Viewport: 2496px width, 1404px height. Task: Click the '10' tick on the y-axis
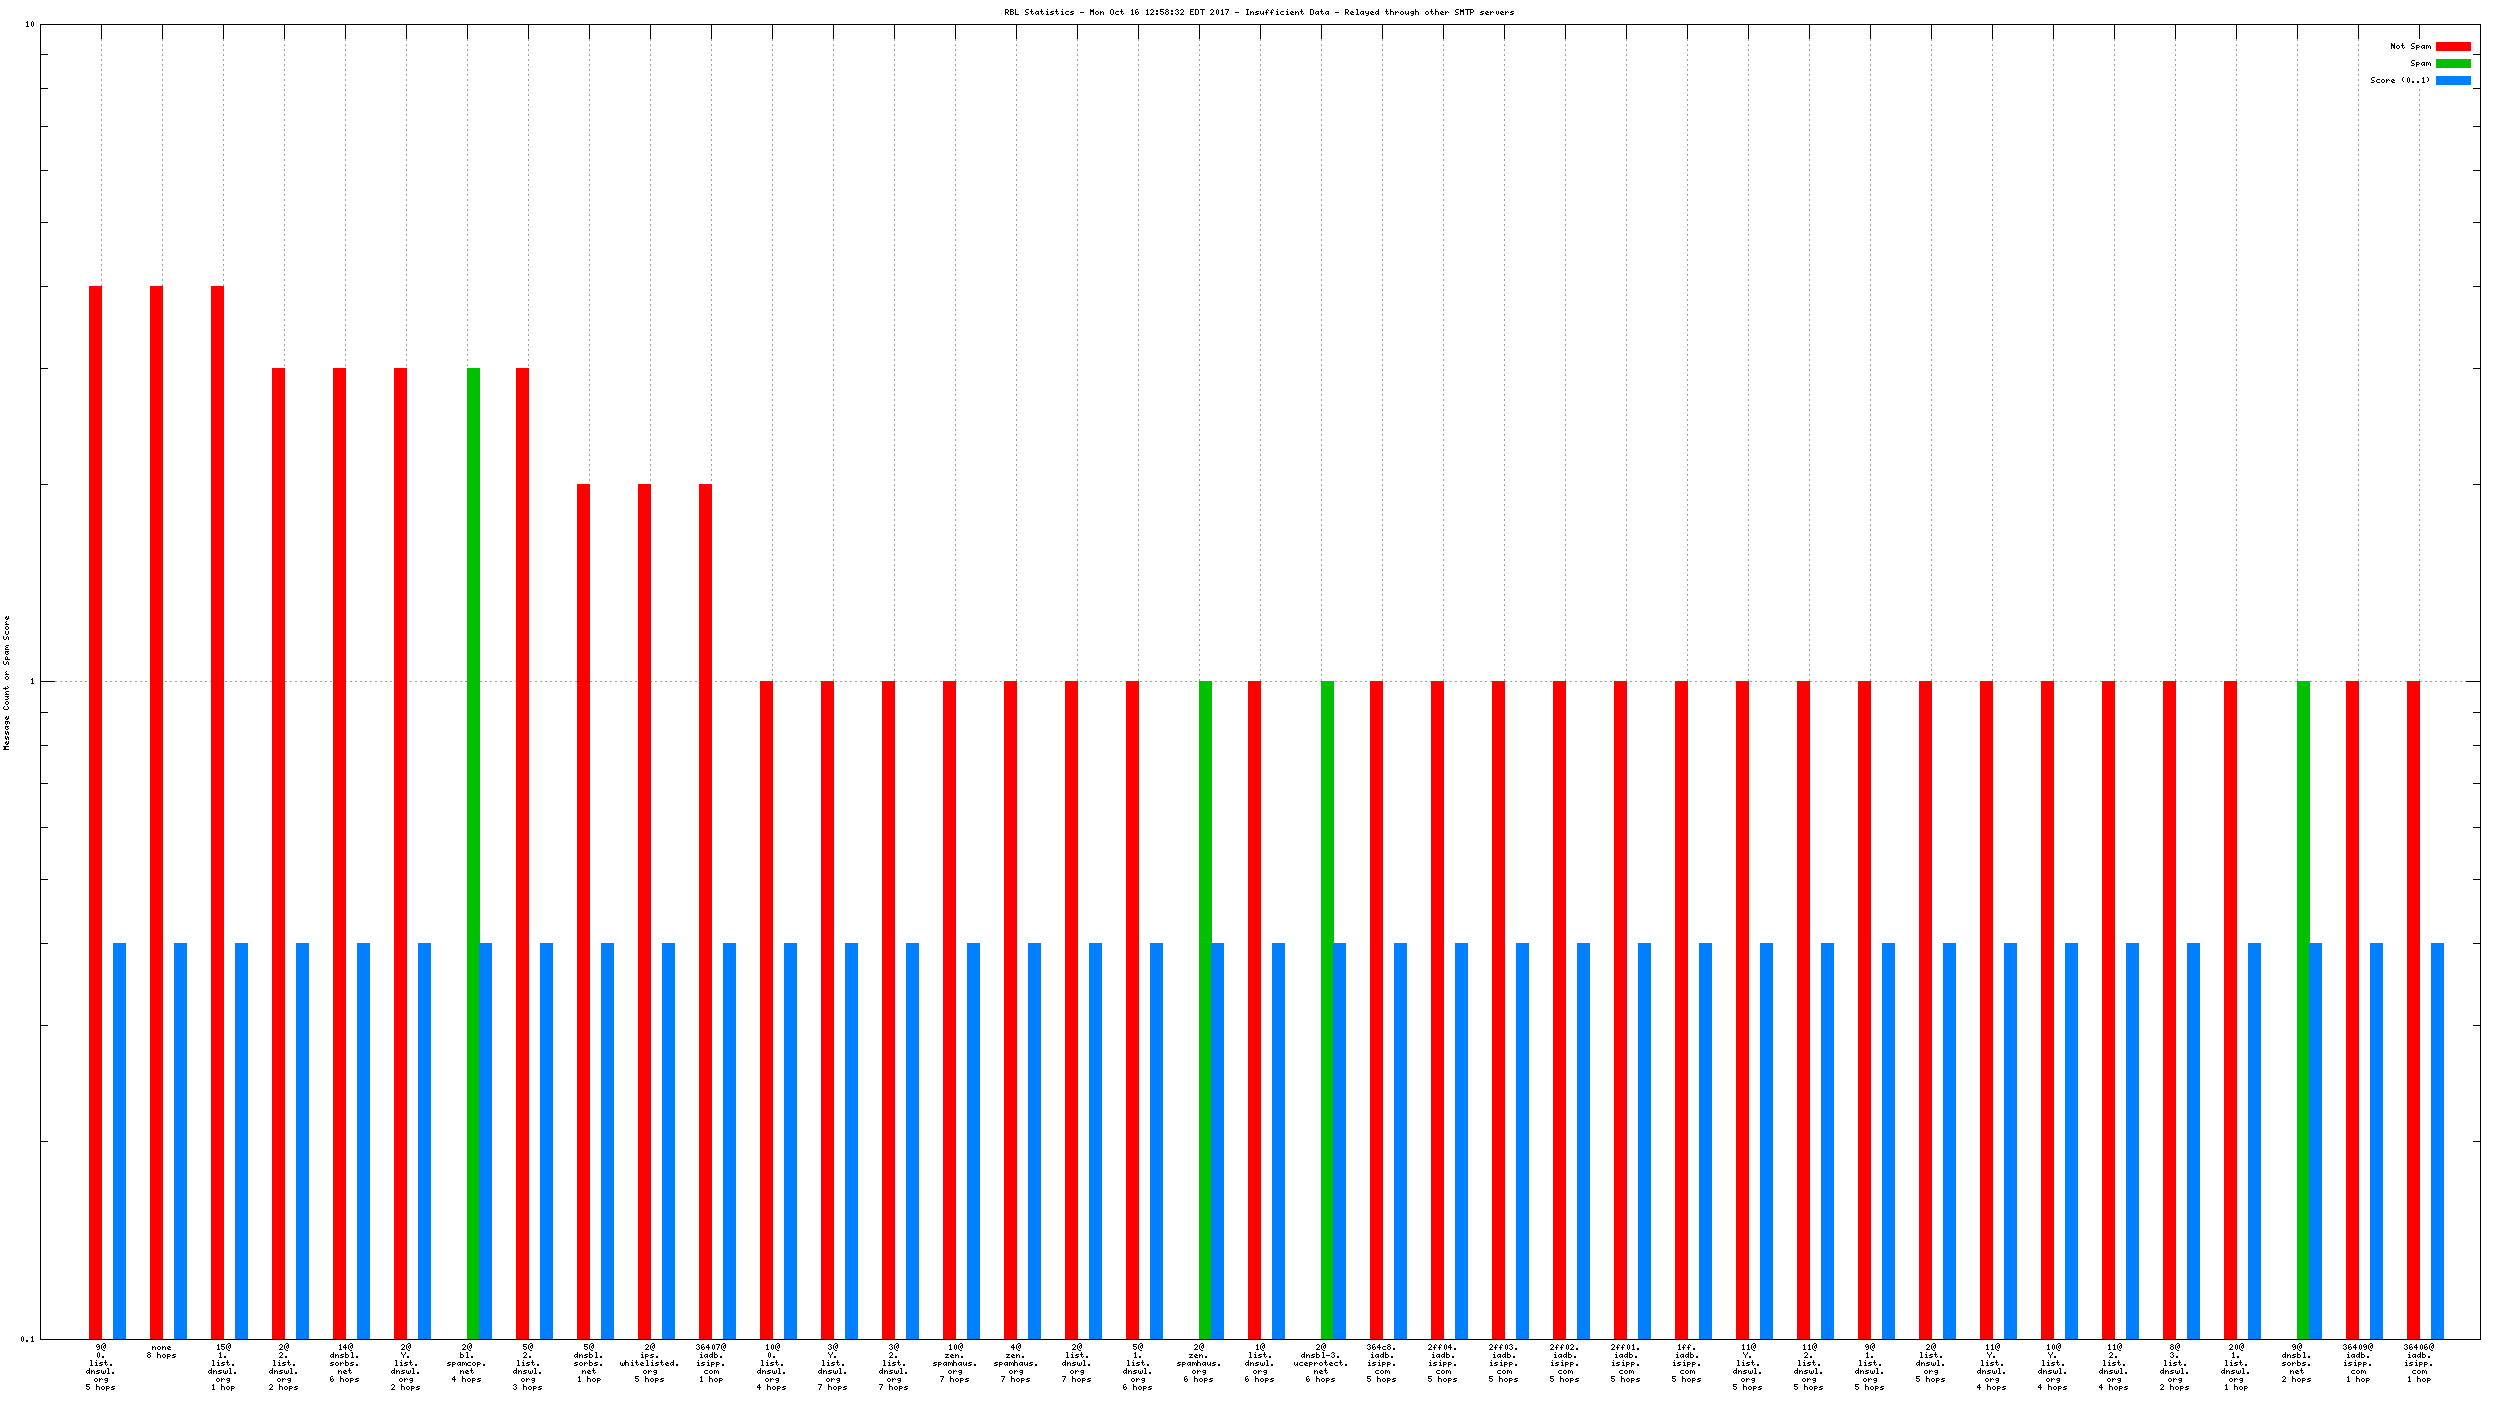(29, 24)
